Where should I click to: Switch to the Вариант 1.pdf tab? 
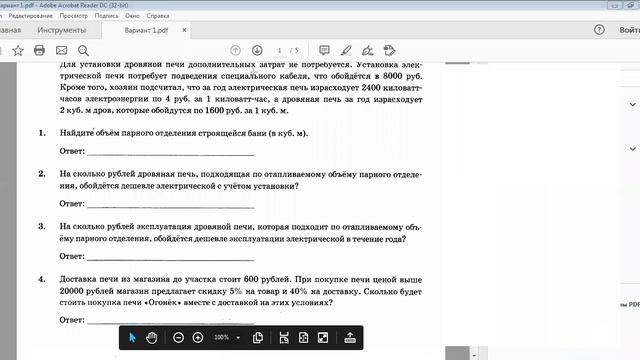(x=146, y=30)
